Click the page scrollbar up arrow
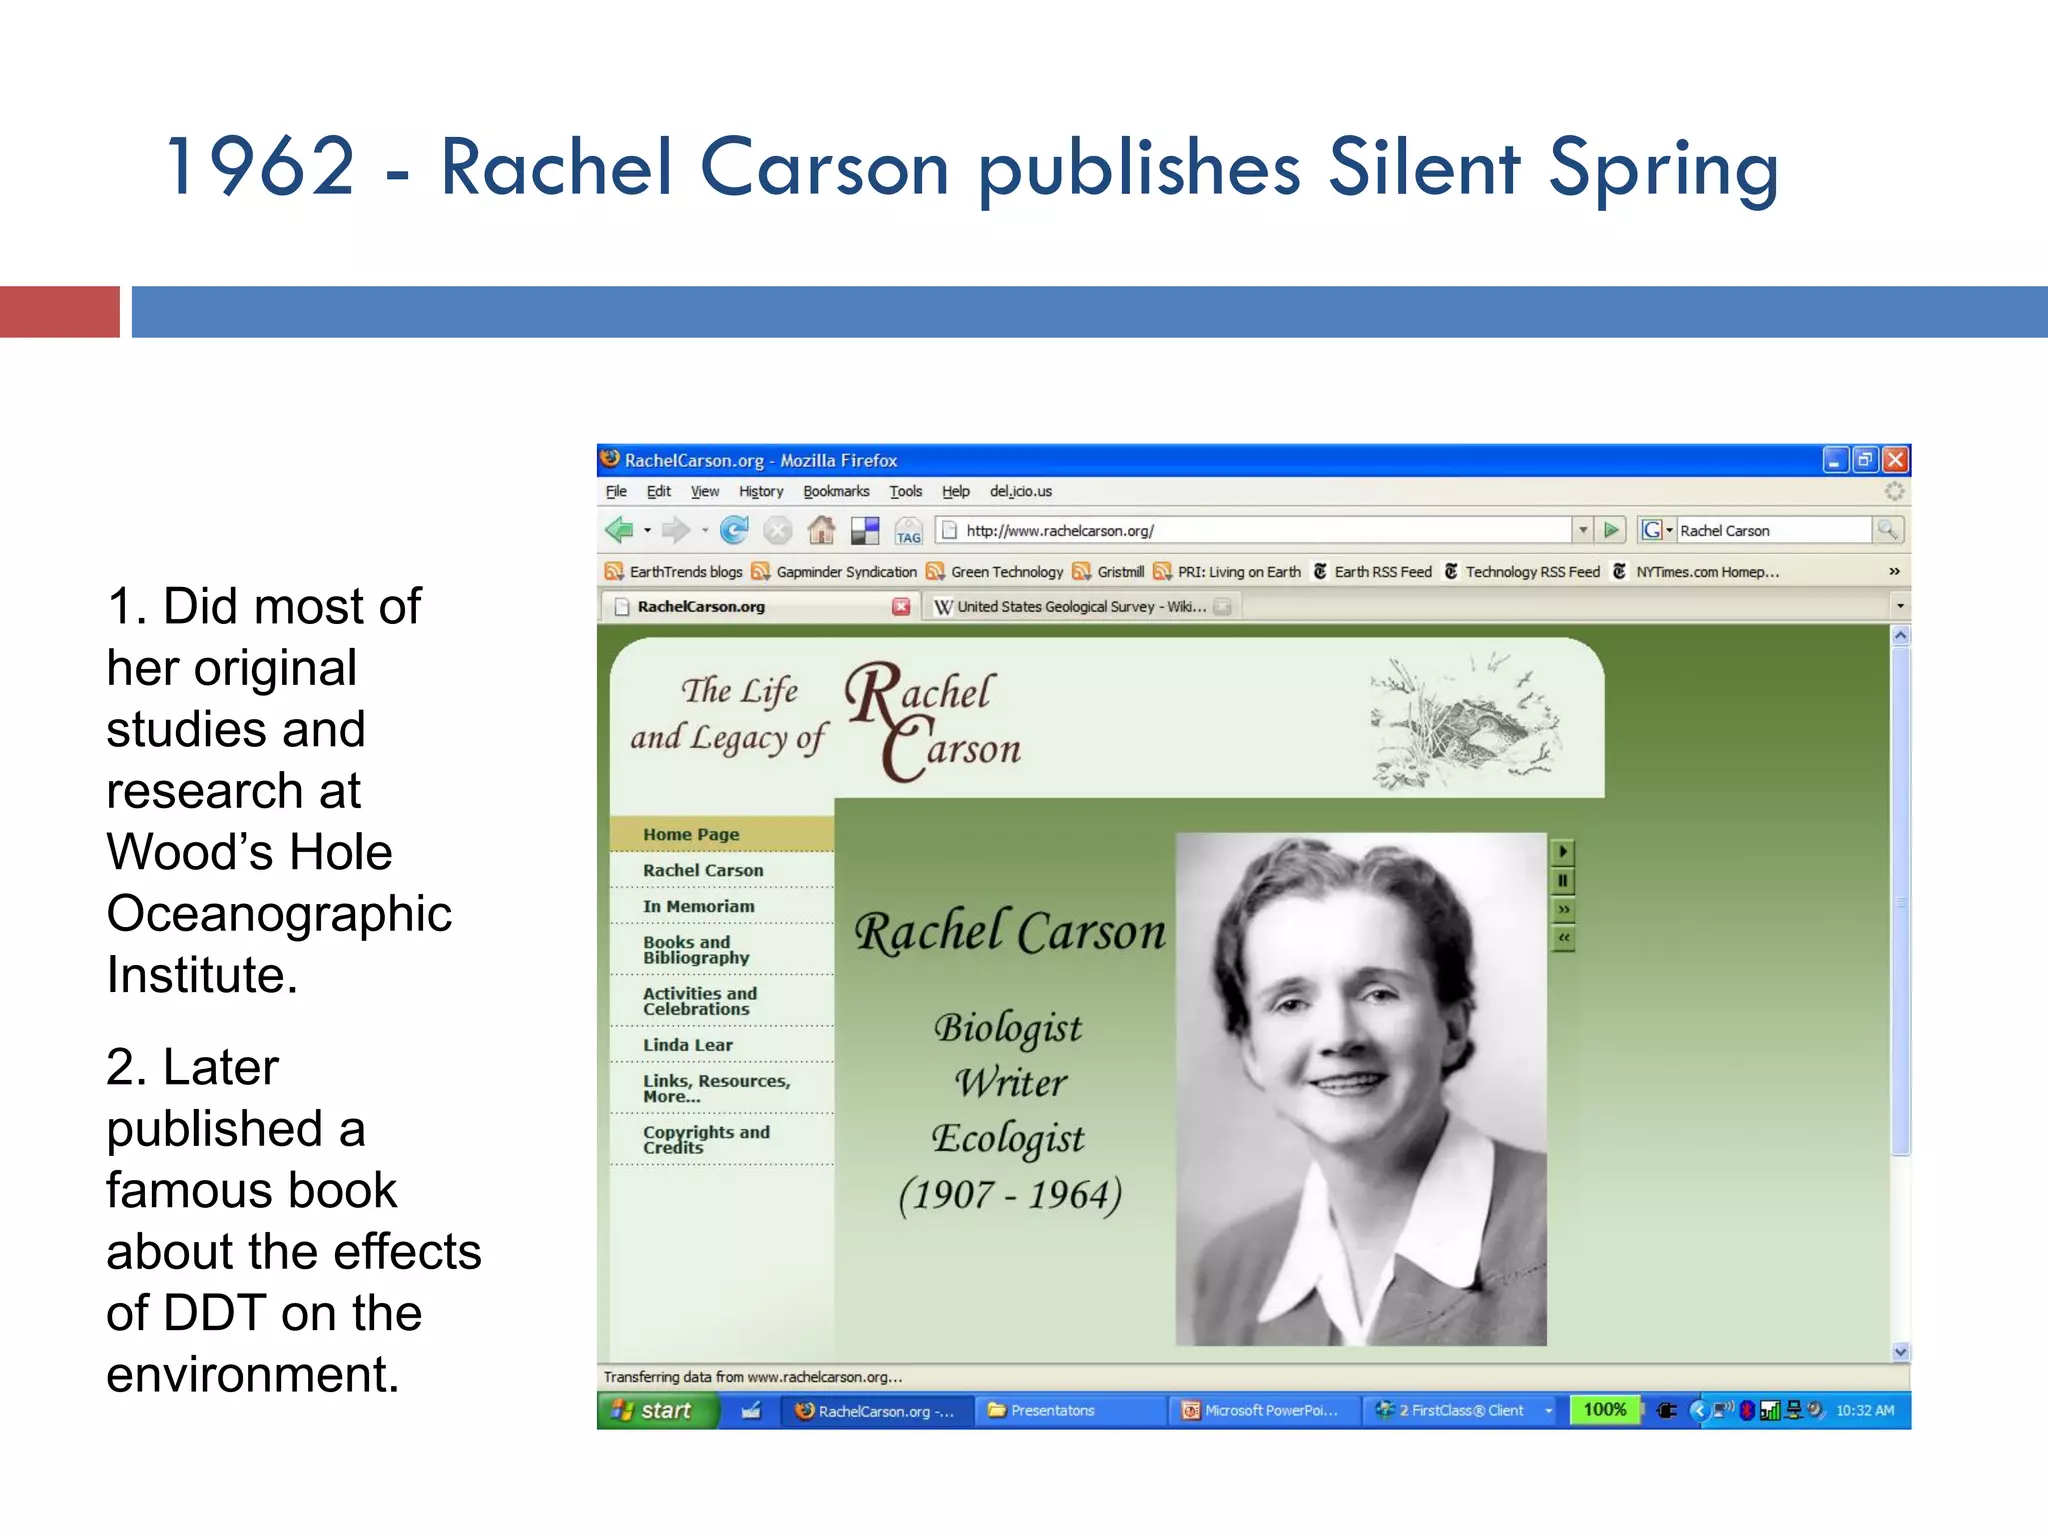This screenshot has height=1536, width=2048. coord(1900,636)
